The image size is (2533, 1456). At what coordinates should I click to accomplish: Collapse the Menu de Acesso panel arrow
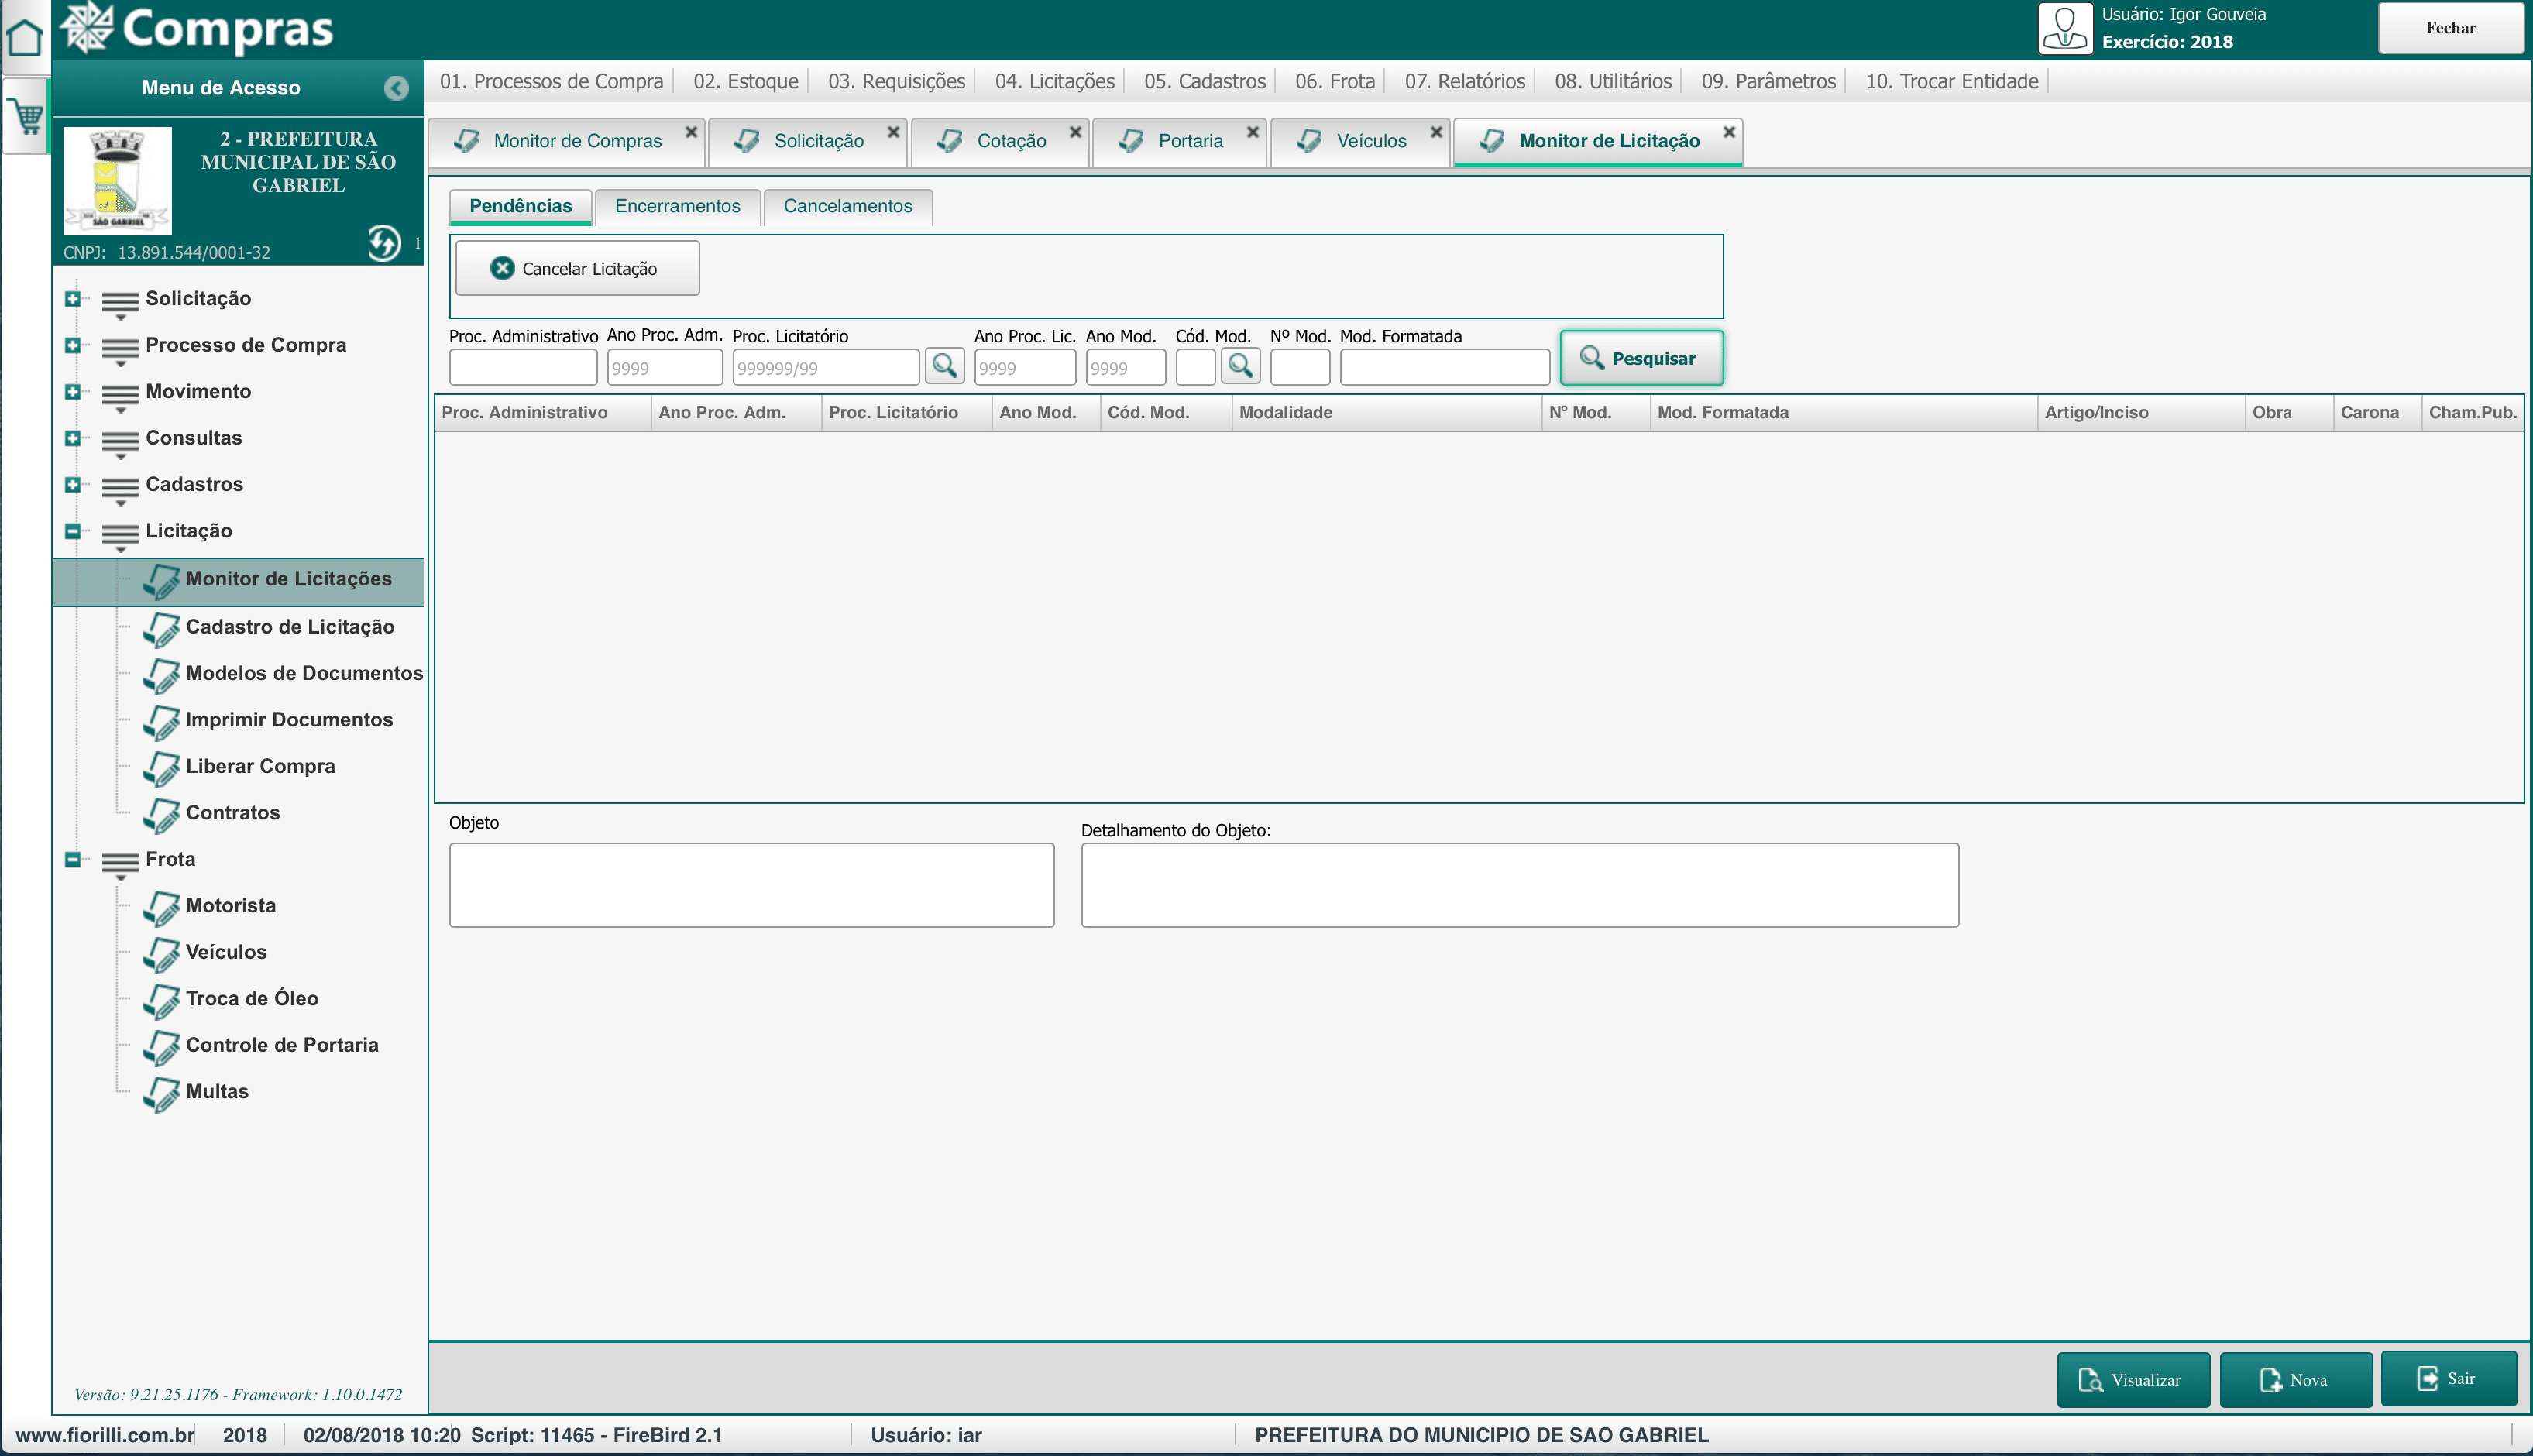tap(396, 88)
